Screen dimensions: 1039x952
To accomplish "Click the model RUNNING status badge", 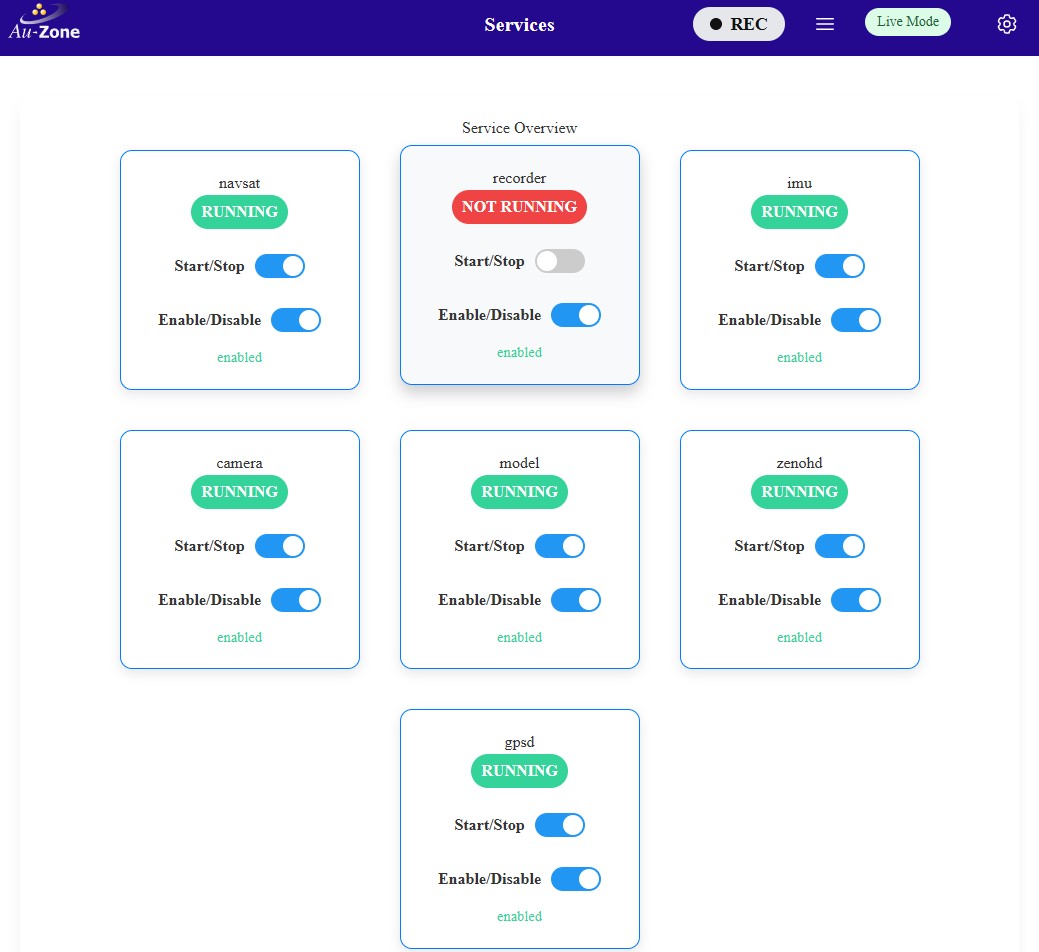I will coord(520,492).
